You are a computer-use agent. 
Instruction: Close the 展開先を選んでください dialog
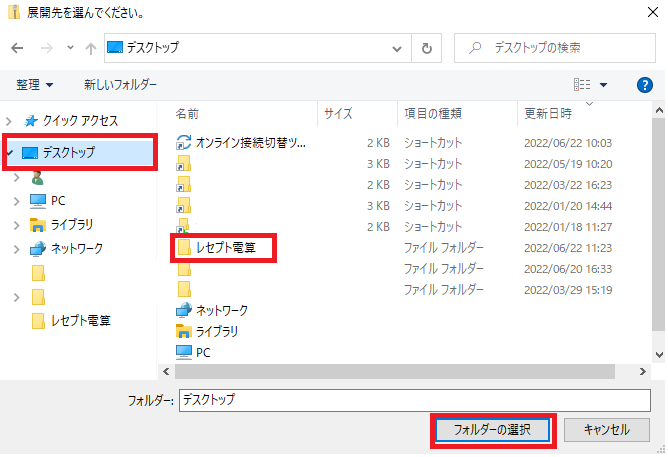point(653,12)
